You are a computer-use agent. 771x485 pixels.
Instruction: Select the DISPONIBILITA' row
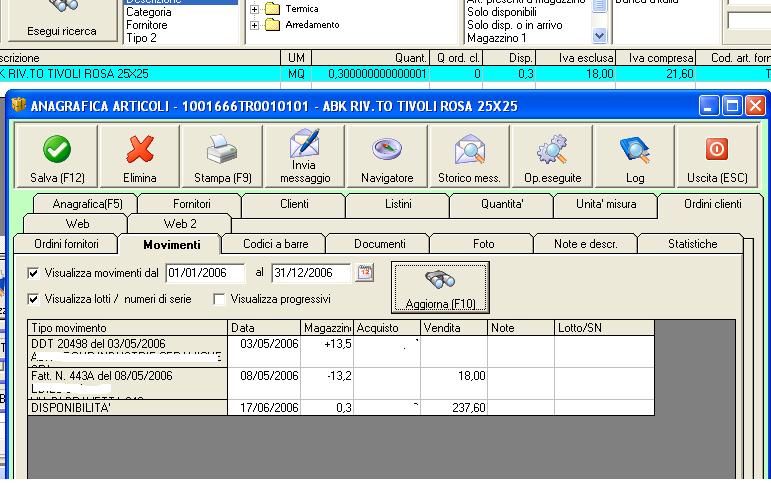point(127,408)
